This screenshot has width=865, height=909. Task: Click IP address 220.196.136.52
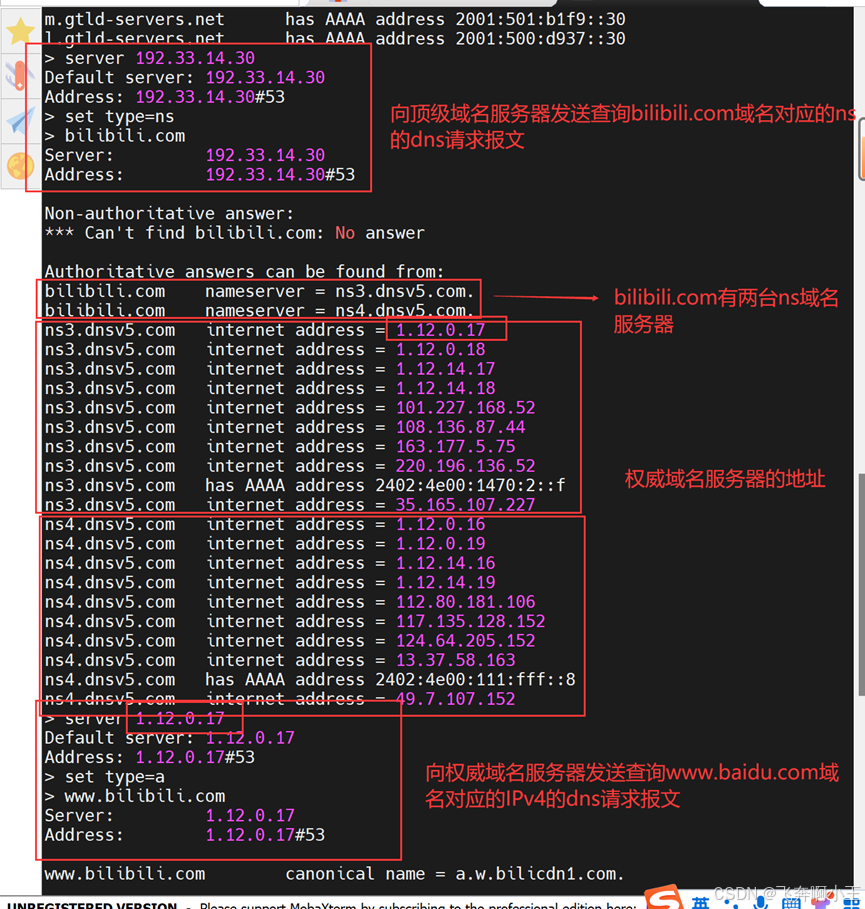(466, 466)
